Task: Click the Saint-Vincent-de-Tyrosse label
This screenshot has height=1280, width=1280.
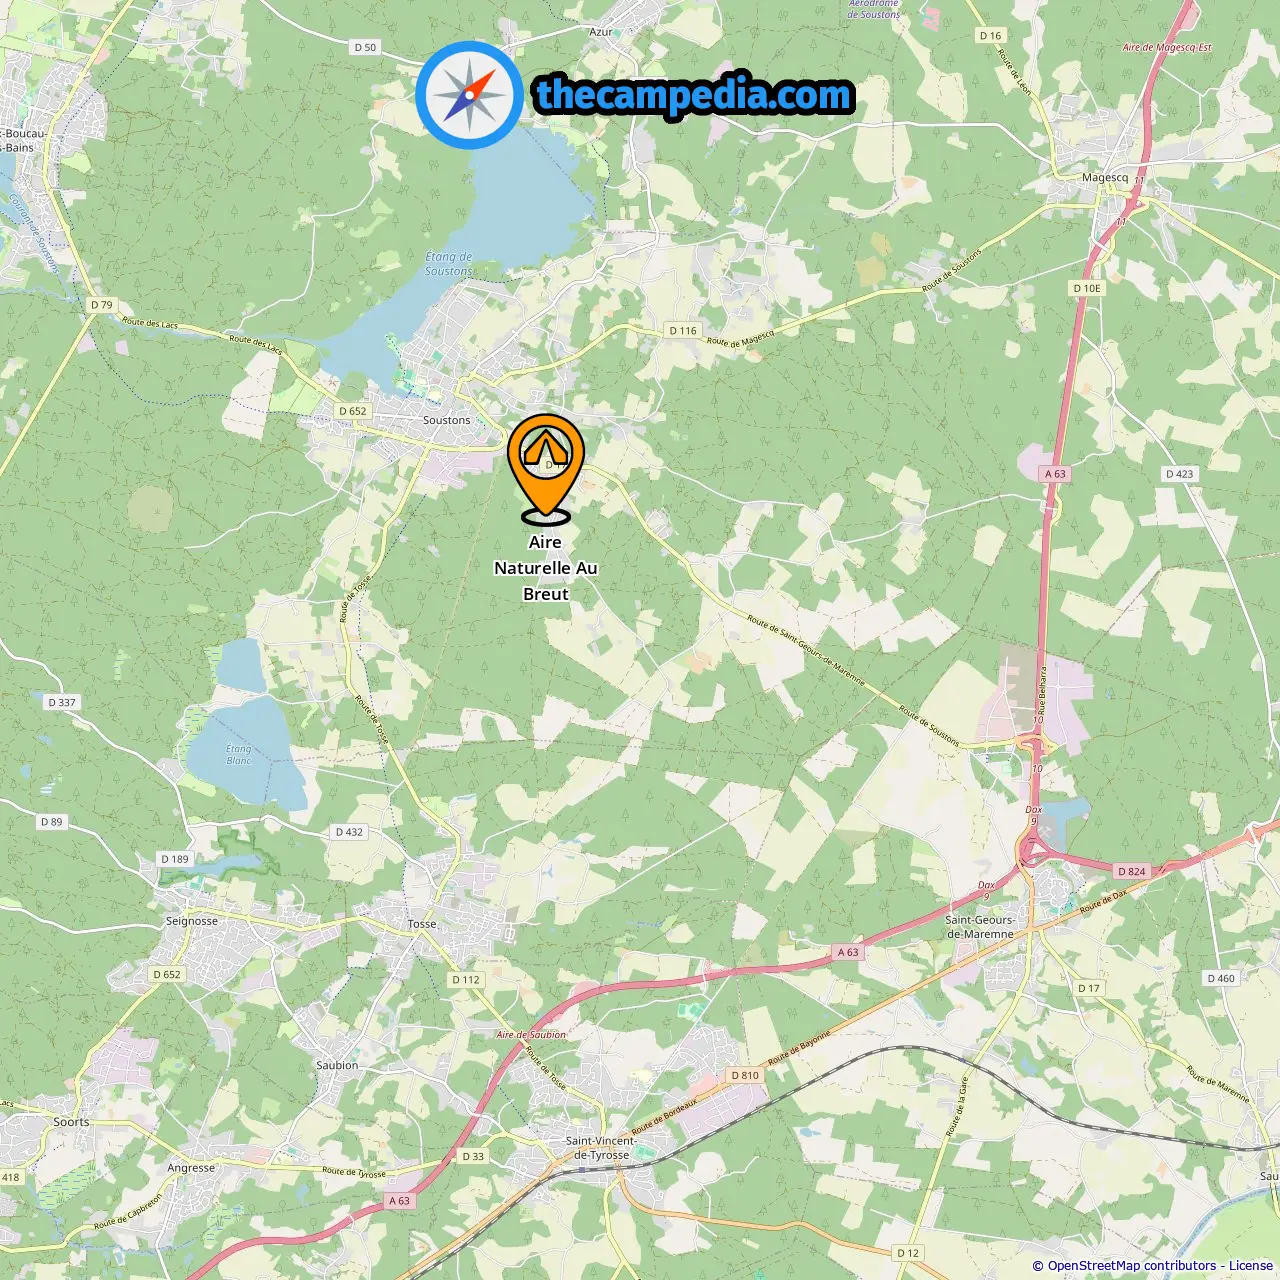Action: click(601, 1148)
